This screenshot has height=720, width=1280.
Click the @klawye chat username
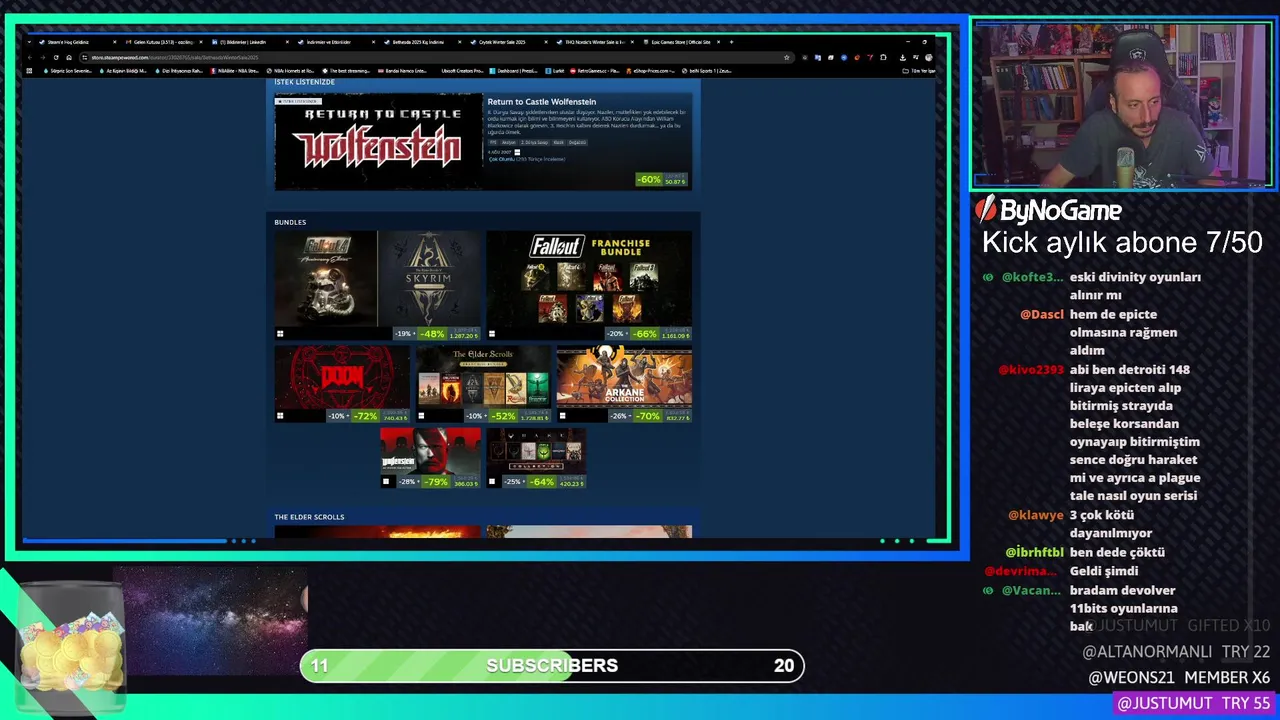pyautogui.click(x=1035, y=515)
